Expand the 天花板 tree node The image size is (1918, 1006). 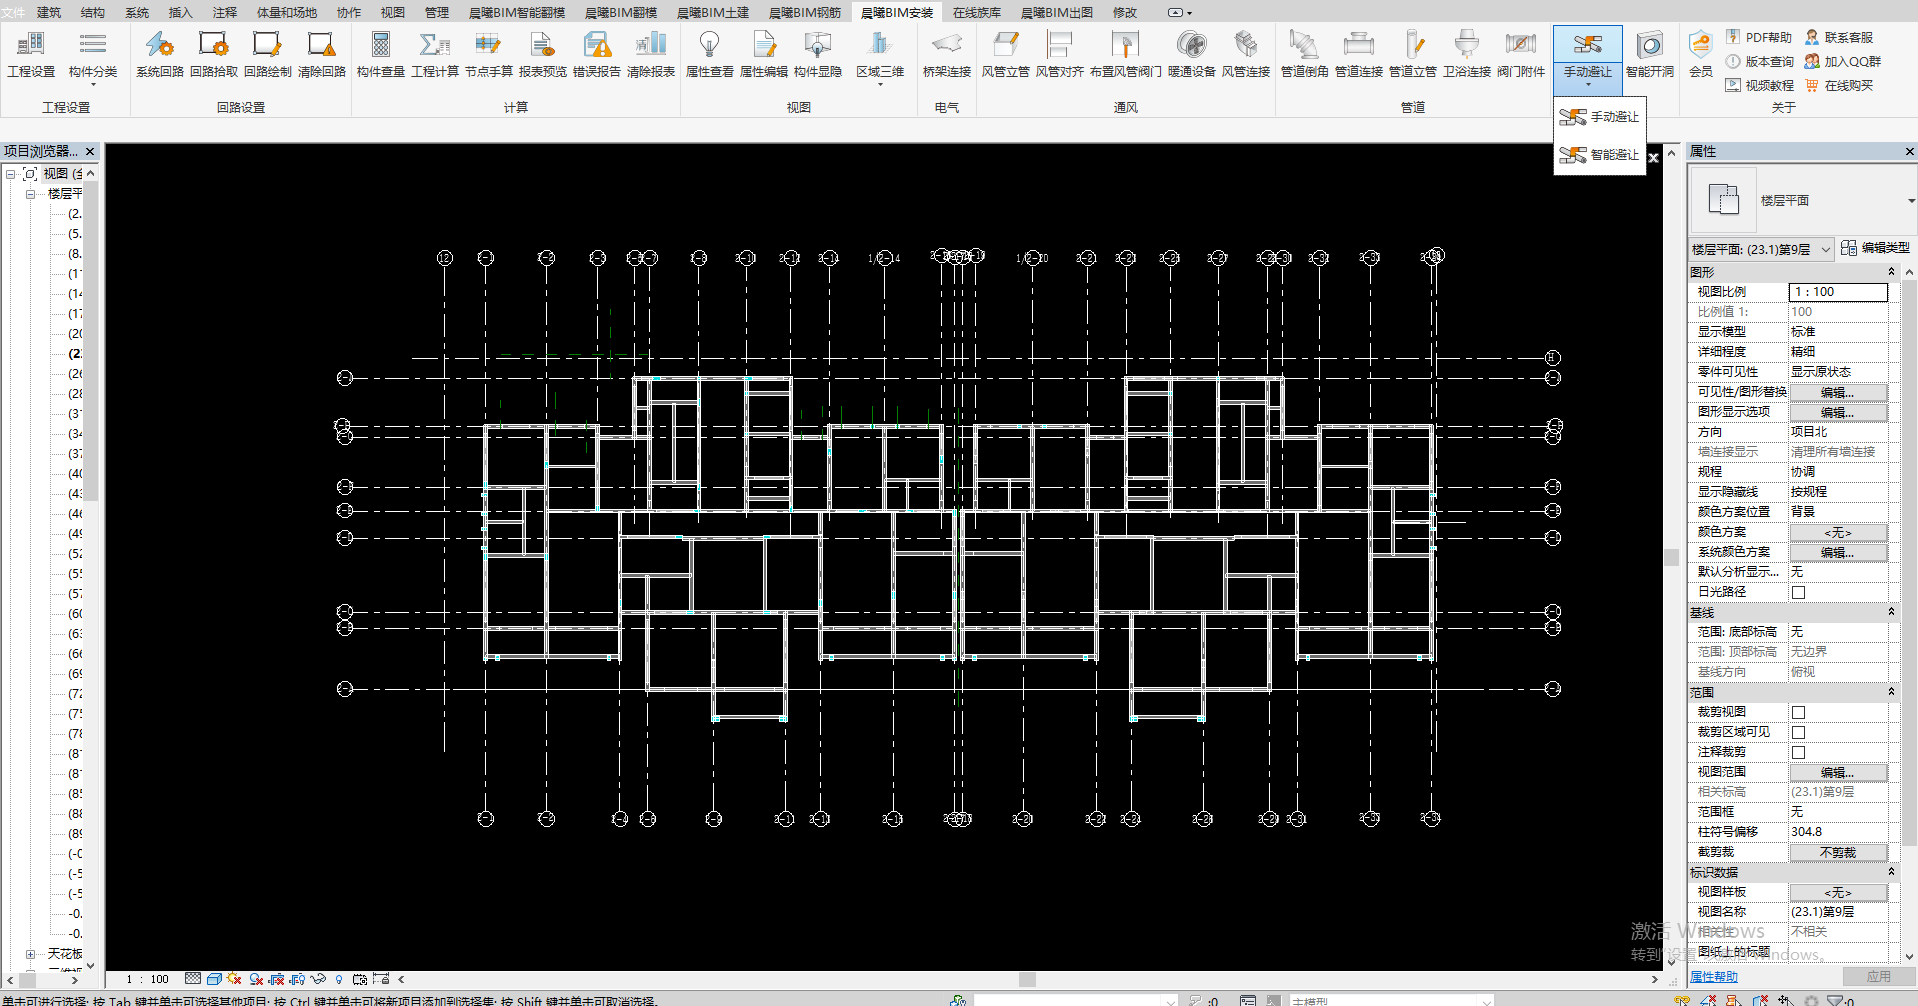30,954
